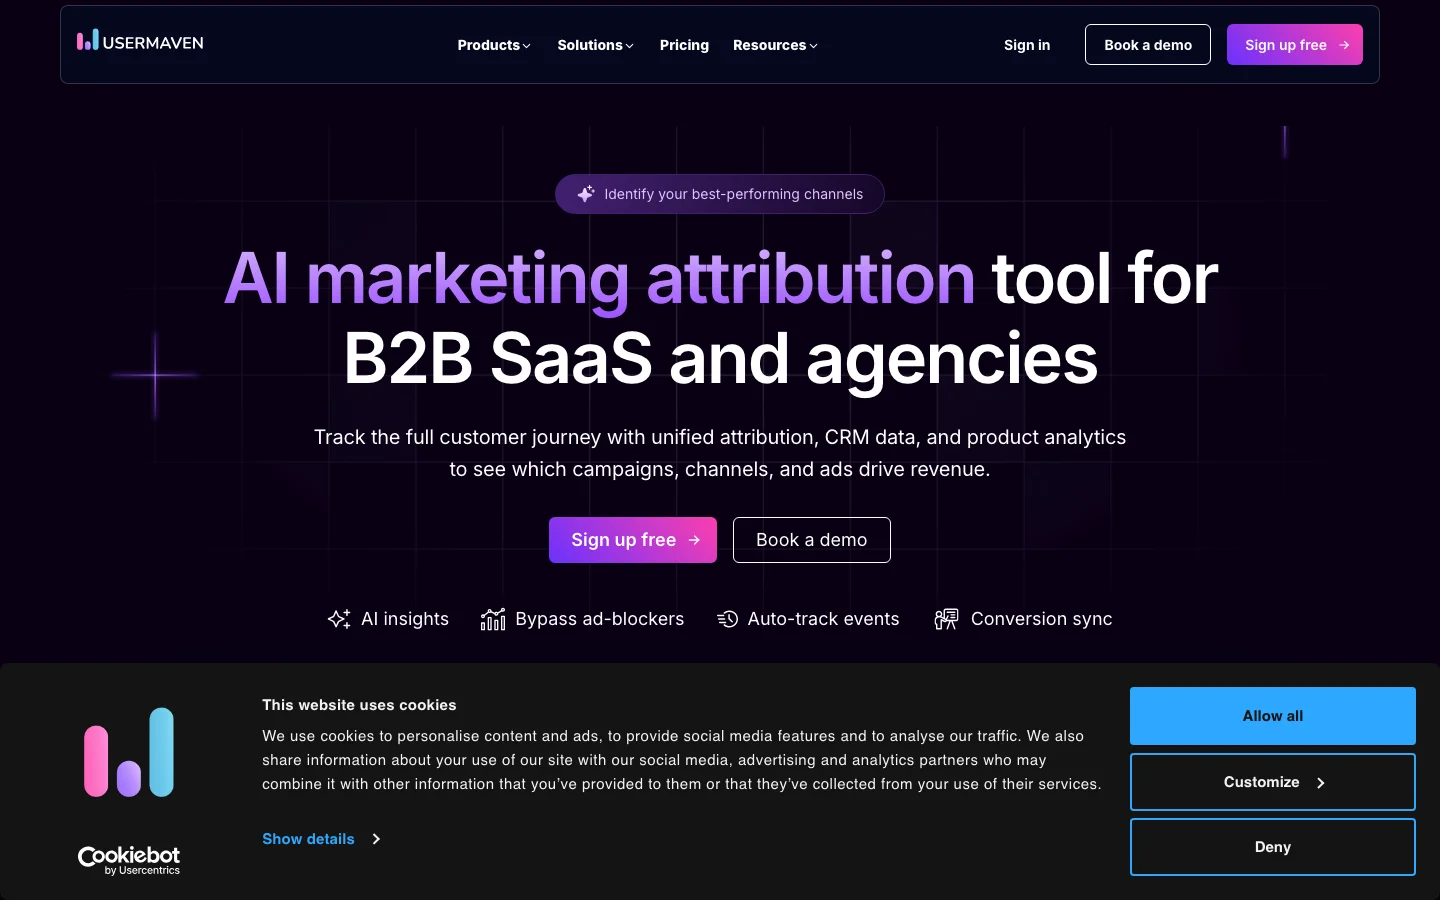Click 'Identify your best-performing channels' text
The image size is (1440, 900).
coord(733,194)
